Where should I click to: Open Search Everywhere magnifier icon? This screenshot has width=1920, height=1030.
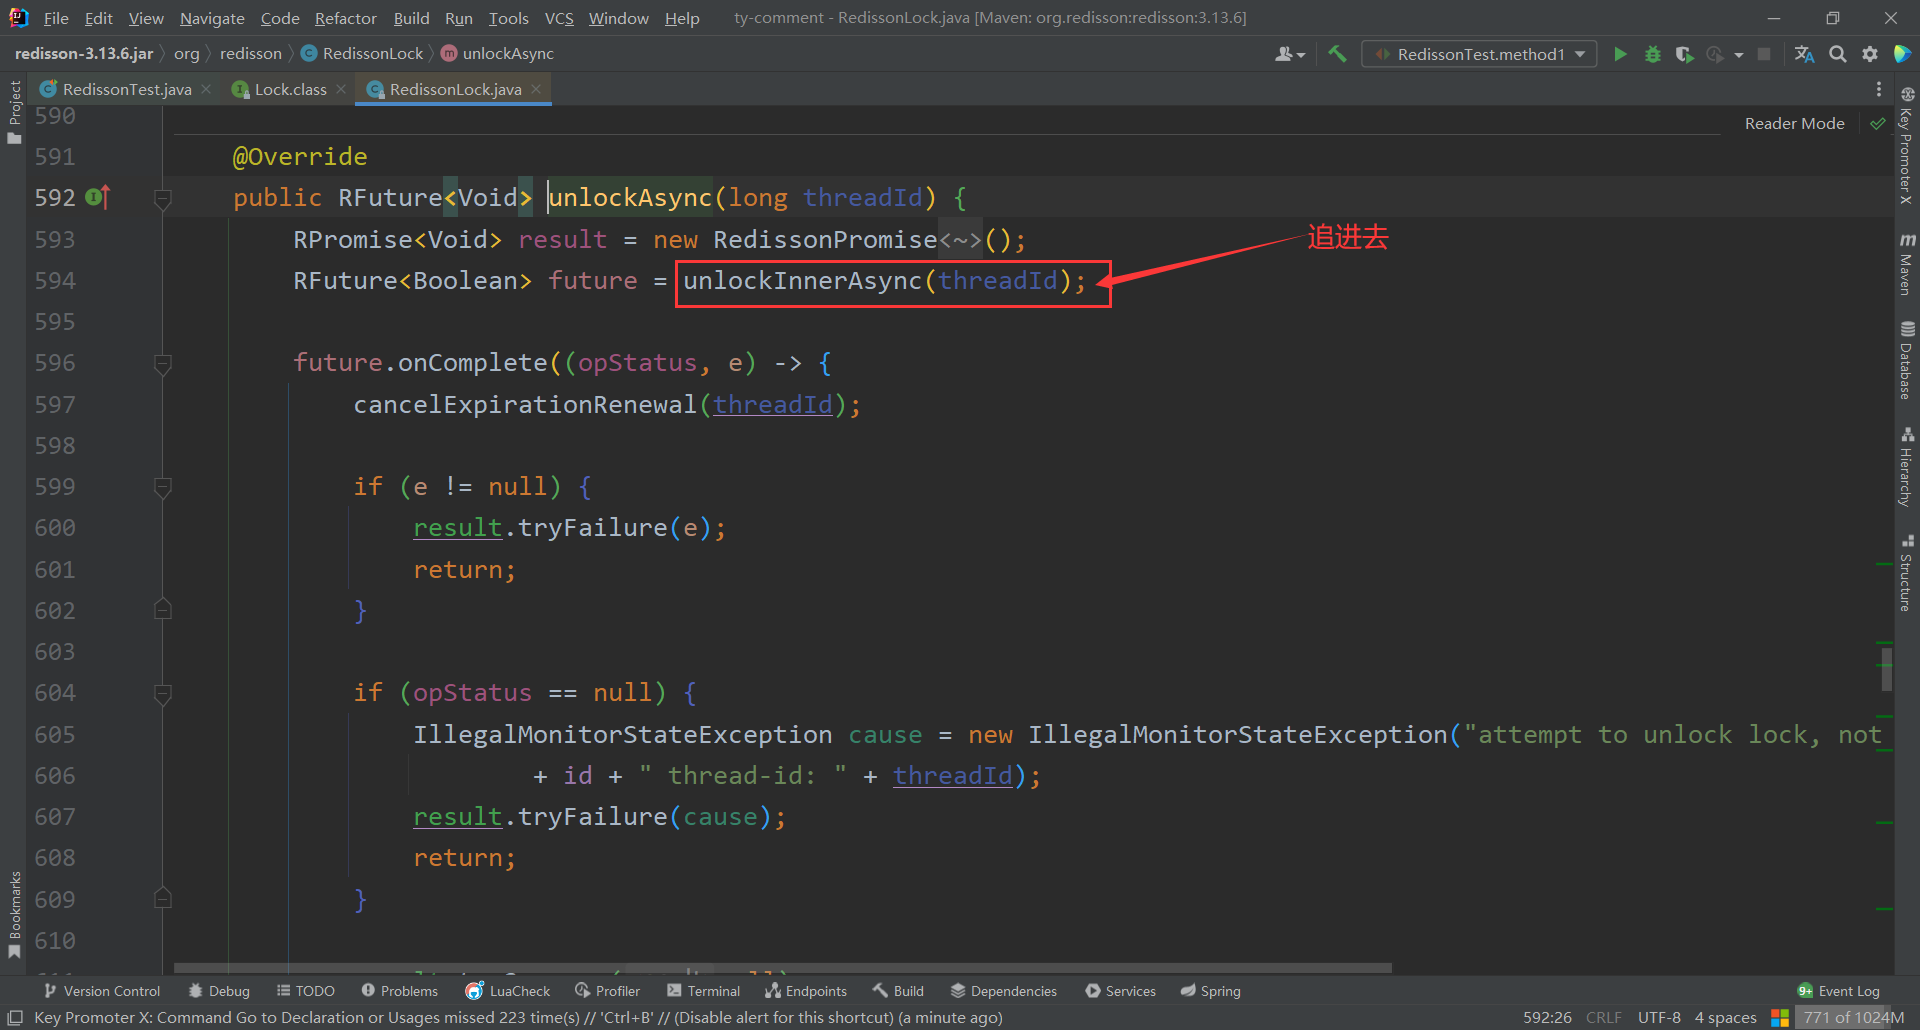[x=1837, y=54]
